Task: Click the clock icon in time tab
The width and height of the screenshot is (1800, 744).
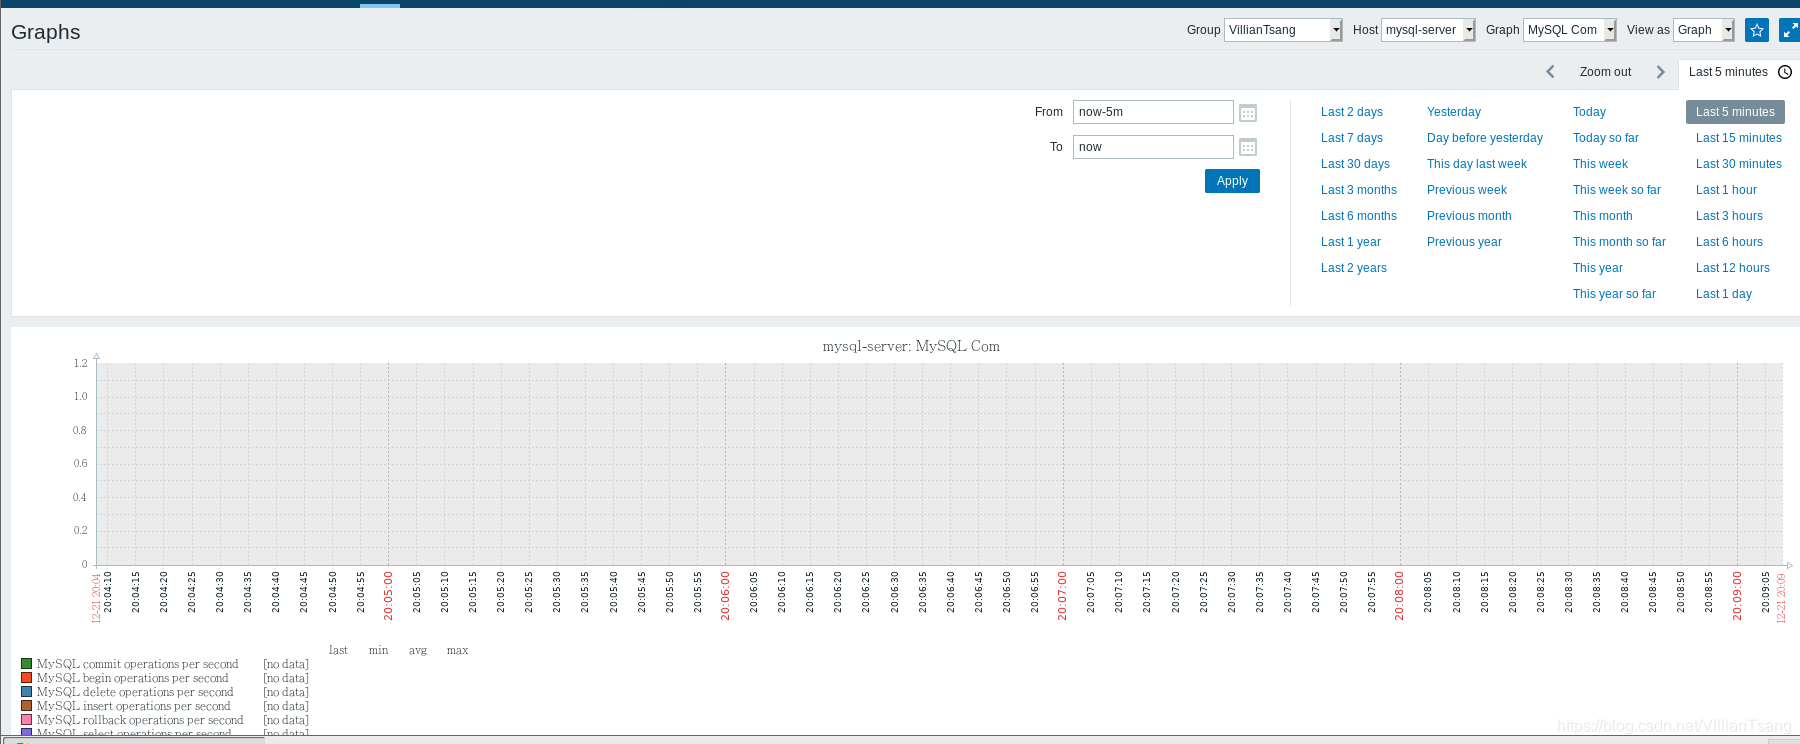Action: pos(1785,72)
